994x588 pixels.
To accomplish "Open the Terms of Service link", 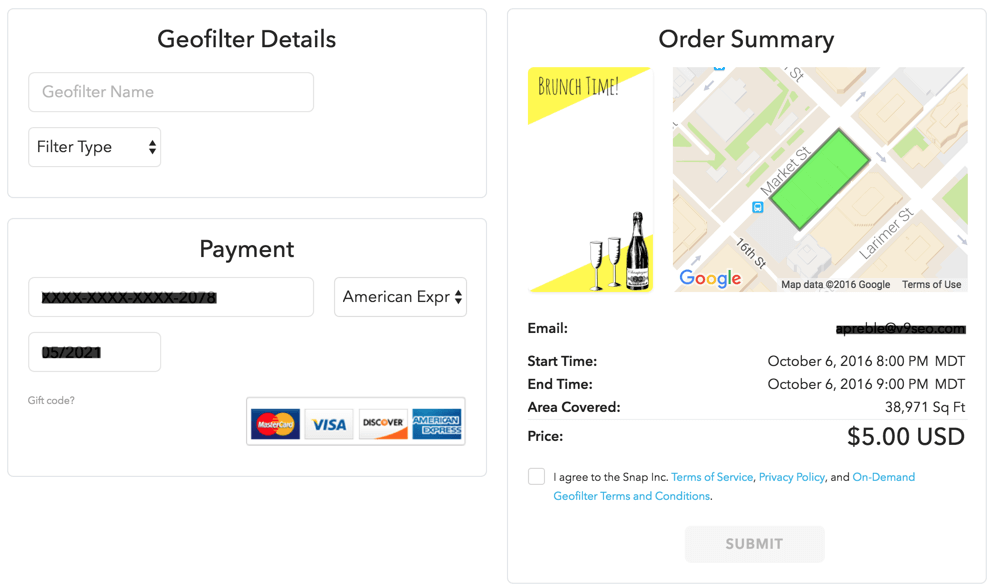I will click(x=712, y=477).
